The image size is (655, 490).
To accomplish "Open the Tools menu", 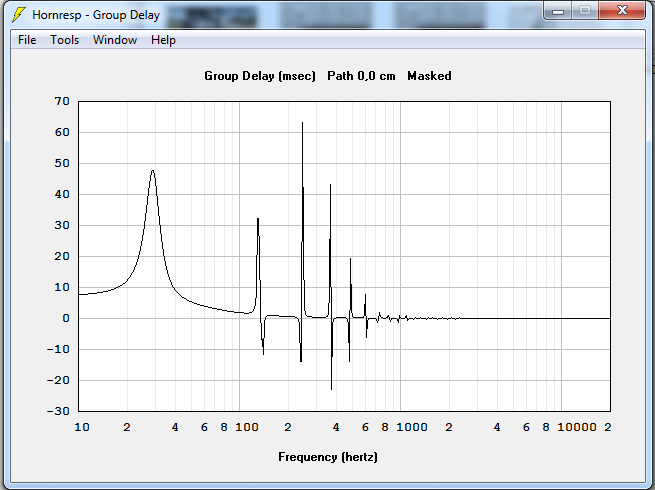I will tap(64, 40).
